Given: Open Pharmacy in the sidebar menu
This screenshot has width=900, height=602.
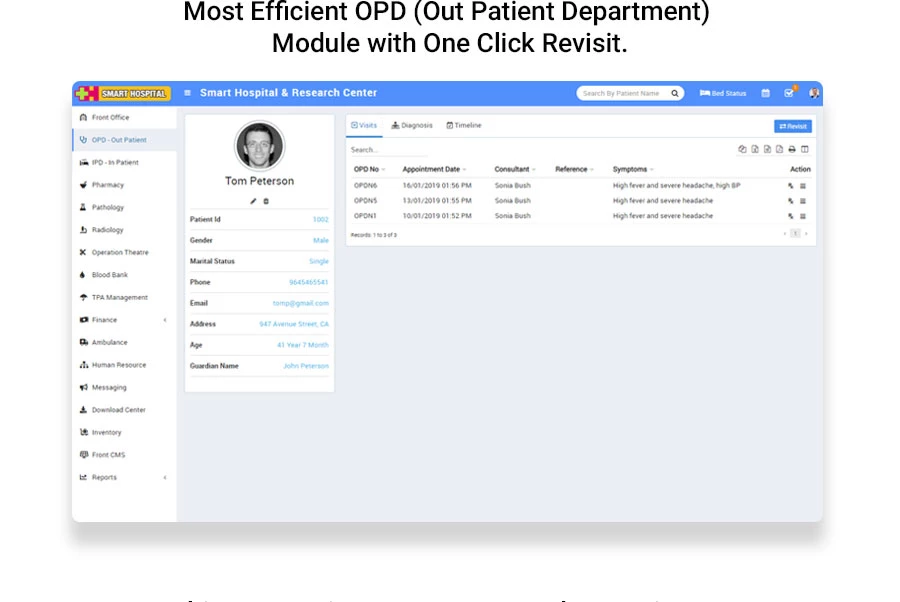Looking at the screenshot, I should [x=107, y=185].
